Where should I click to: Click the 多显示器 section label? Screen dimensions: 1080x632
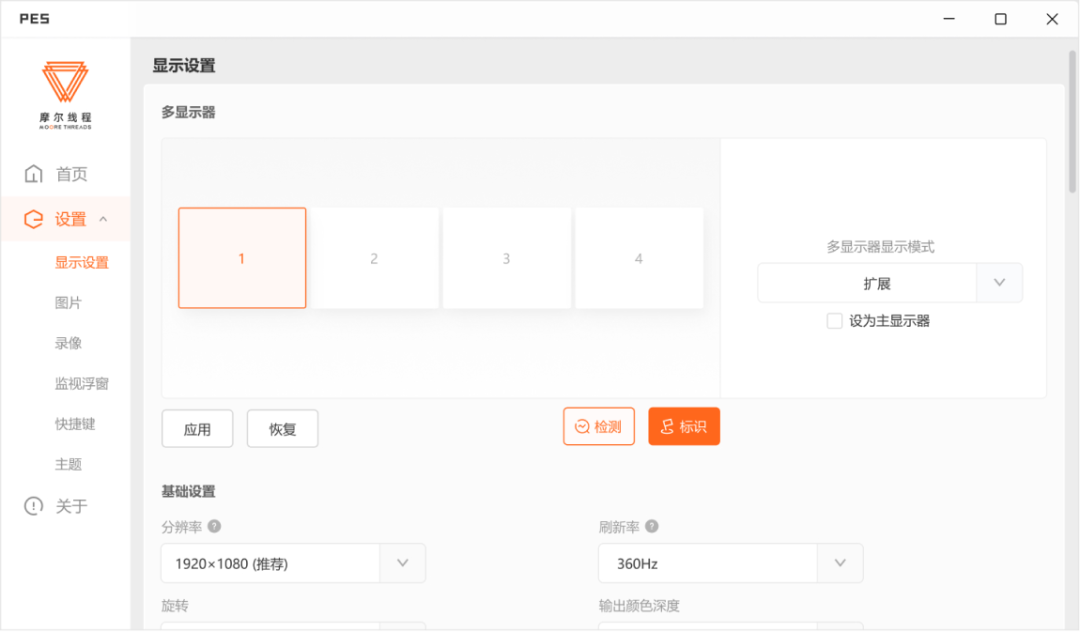pos(188,112)
